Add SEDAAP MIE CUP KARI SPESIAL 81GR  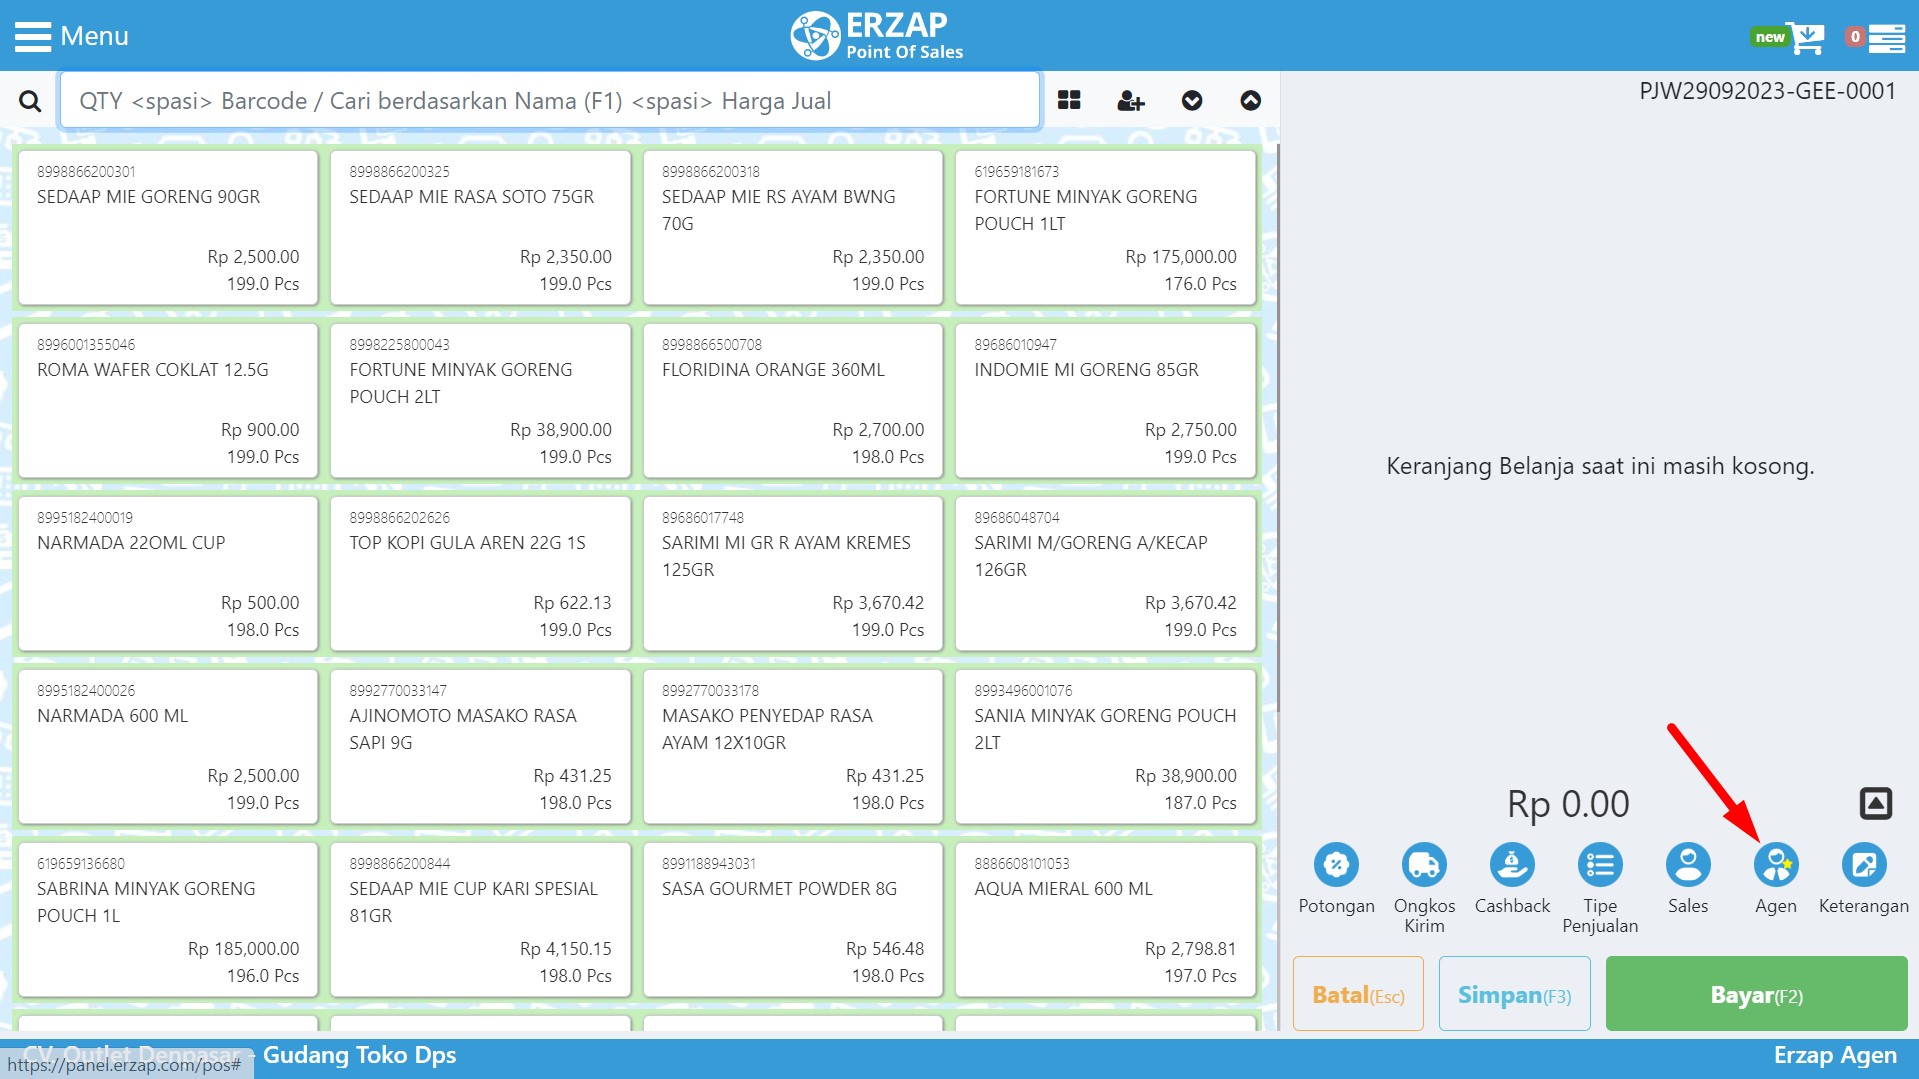(480, 920)
